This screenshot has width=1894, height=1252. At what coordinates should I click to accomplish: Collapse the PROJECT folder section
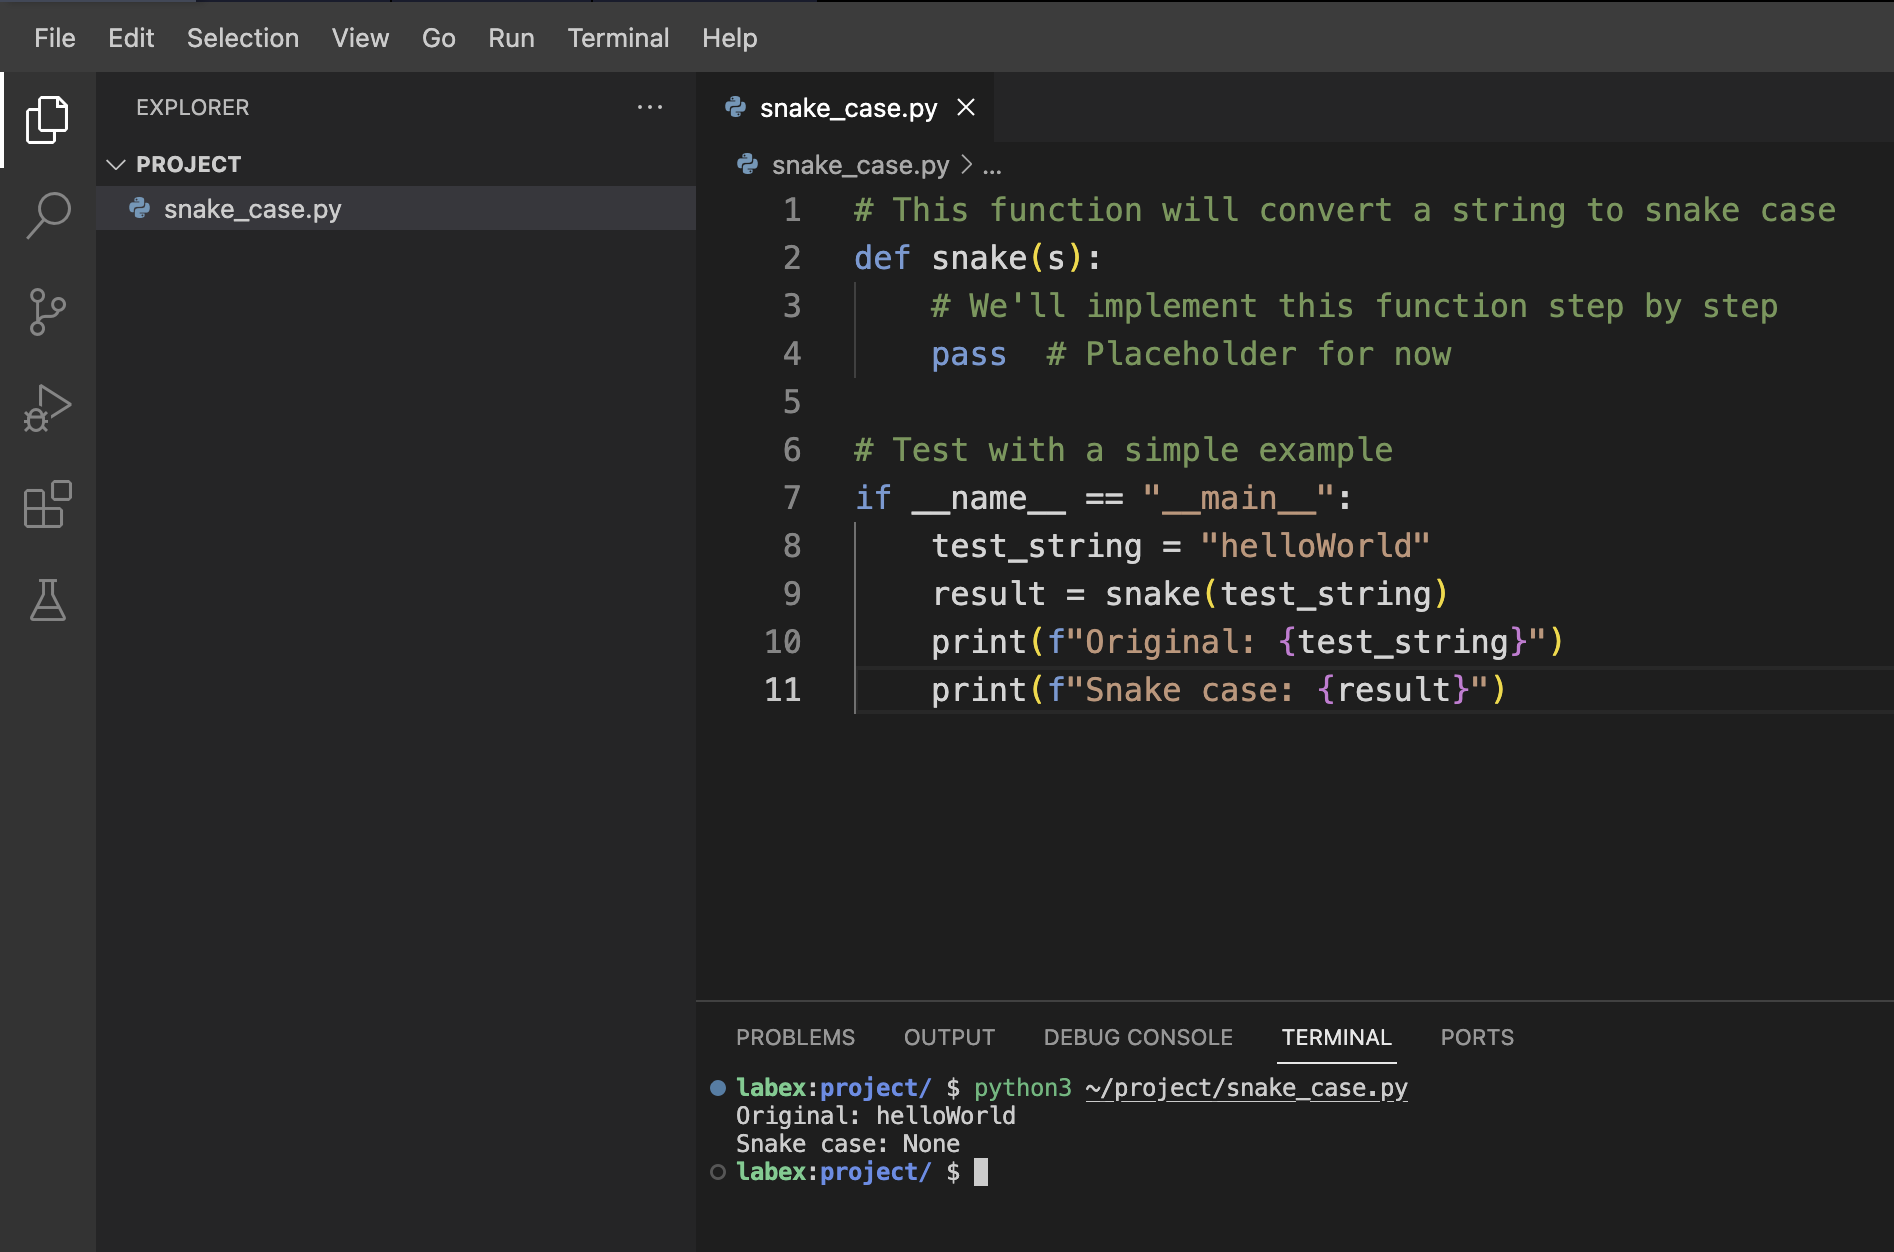[x=116, y=164]
